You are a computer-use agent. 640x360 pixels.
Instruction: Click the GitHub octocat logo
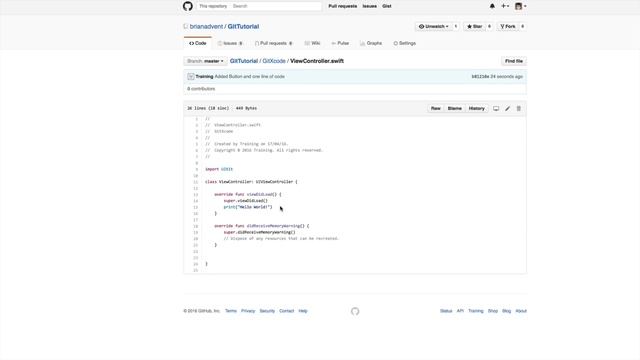pyautogui.click(x=188, y=6)
